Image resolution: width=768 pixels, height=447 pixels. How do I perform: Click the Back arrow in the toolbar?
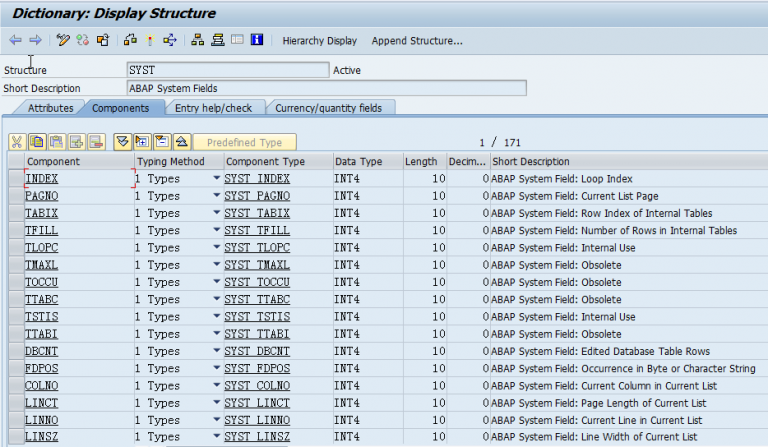click(x=15, y=41)
